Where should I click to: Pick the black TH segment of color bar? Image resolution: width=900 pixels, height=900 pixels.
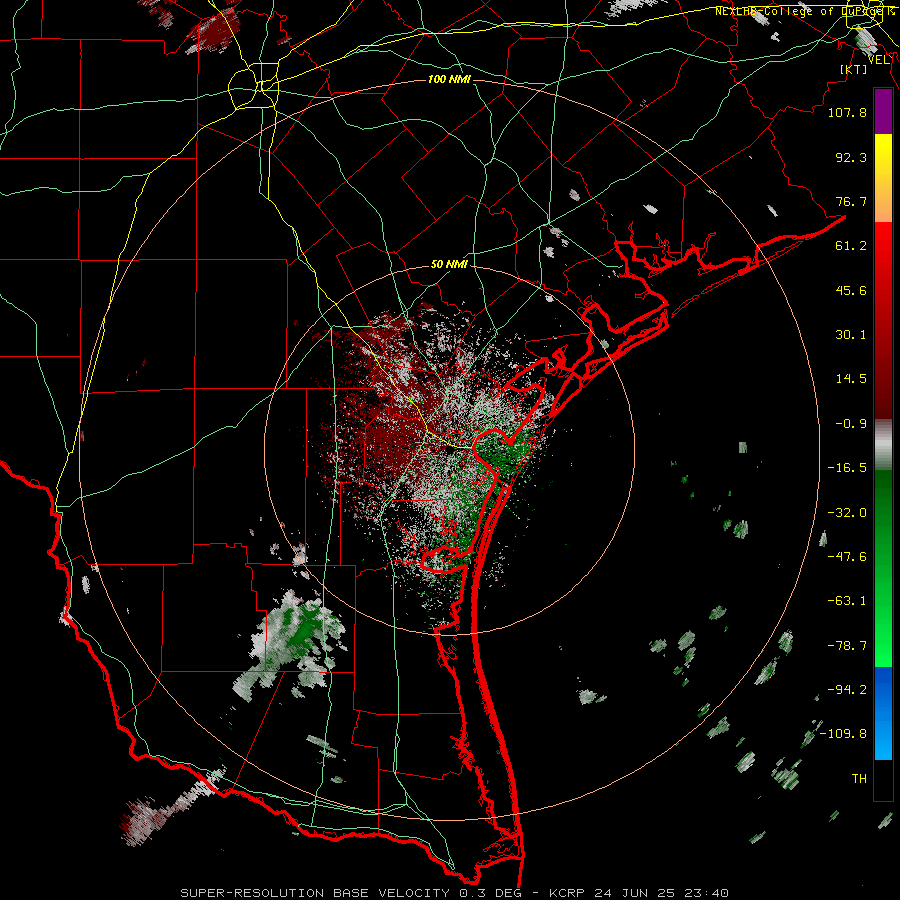pyautogui.click(x=883, y=780)
